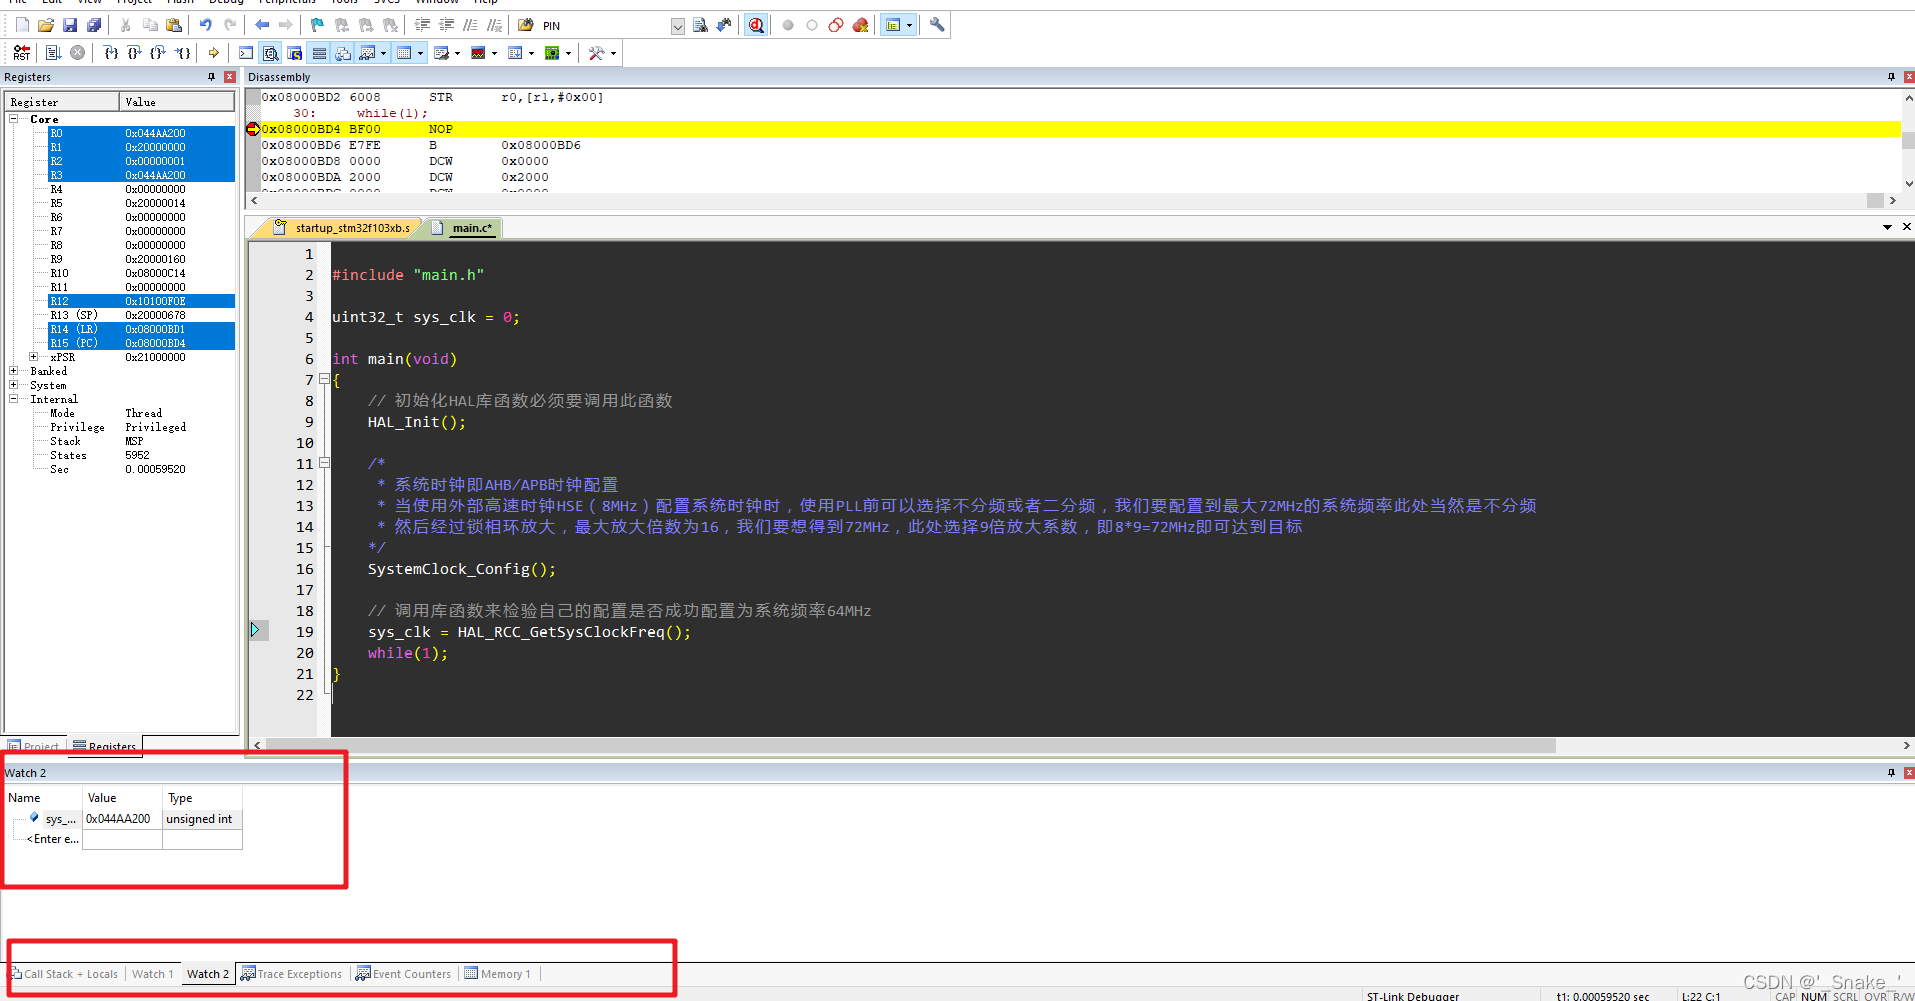Switch to the Watch 1 tab
The image size is (1915, 1001).
pyautogui.click(x=153, y=974)
